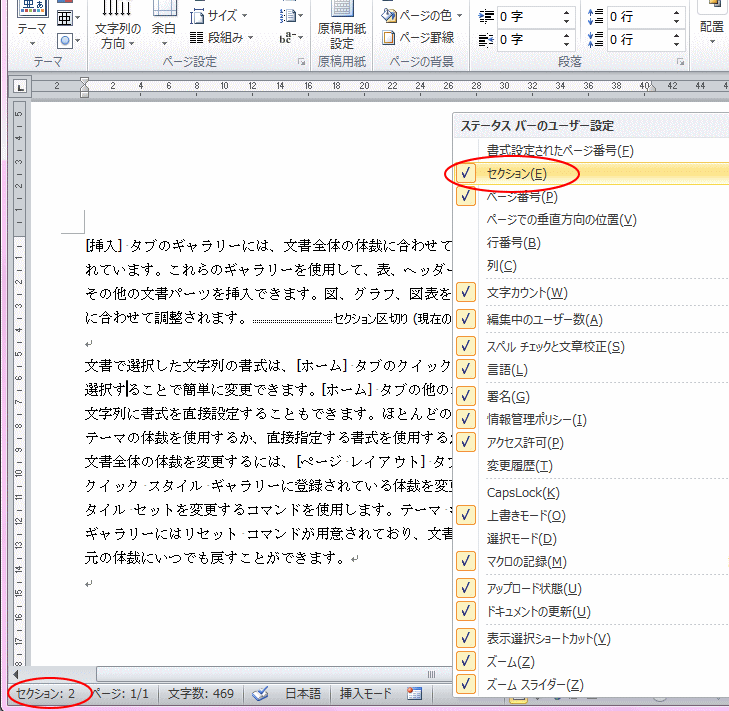Click the first line indent ruler marker
The image size is (729, 711).
click(x=84, y=81)
